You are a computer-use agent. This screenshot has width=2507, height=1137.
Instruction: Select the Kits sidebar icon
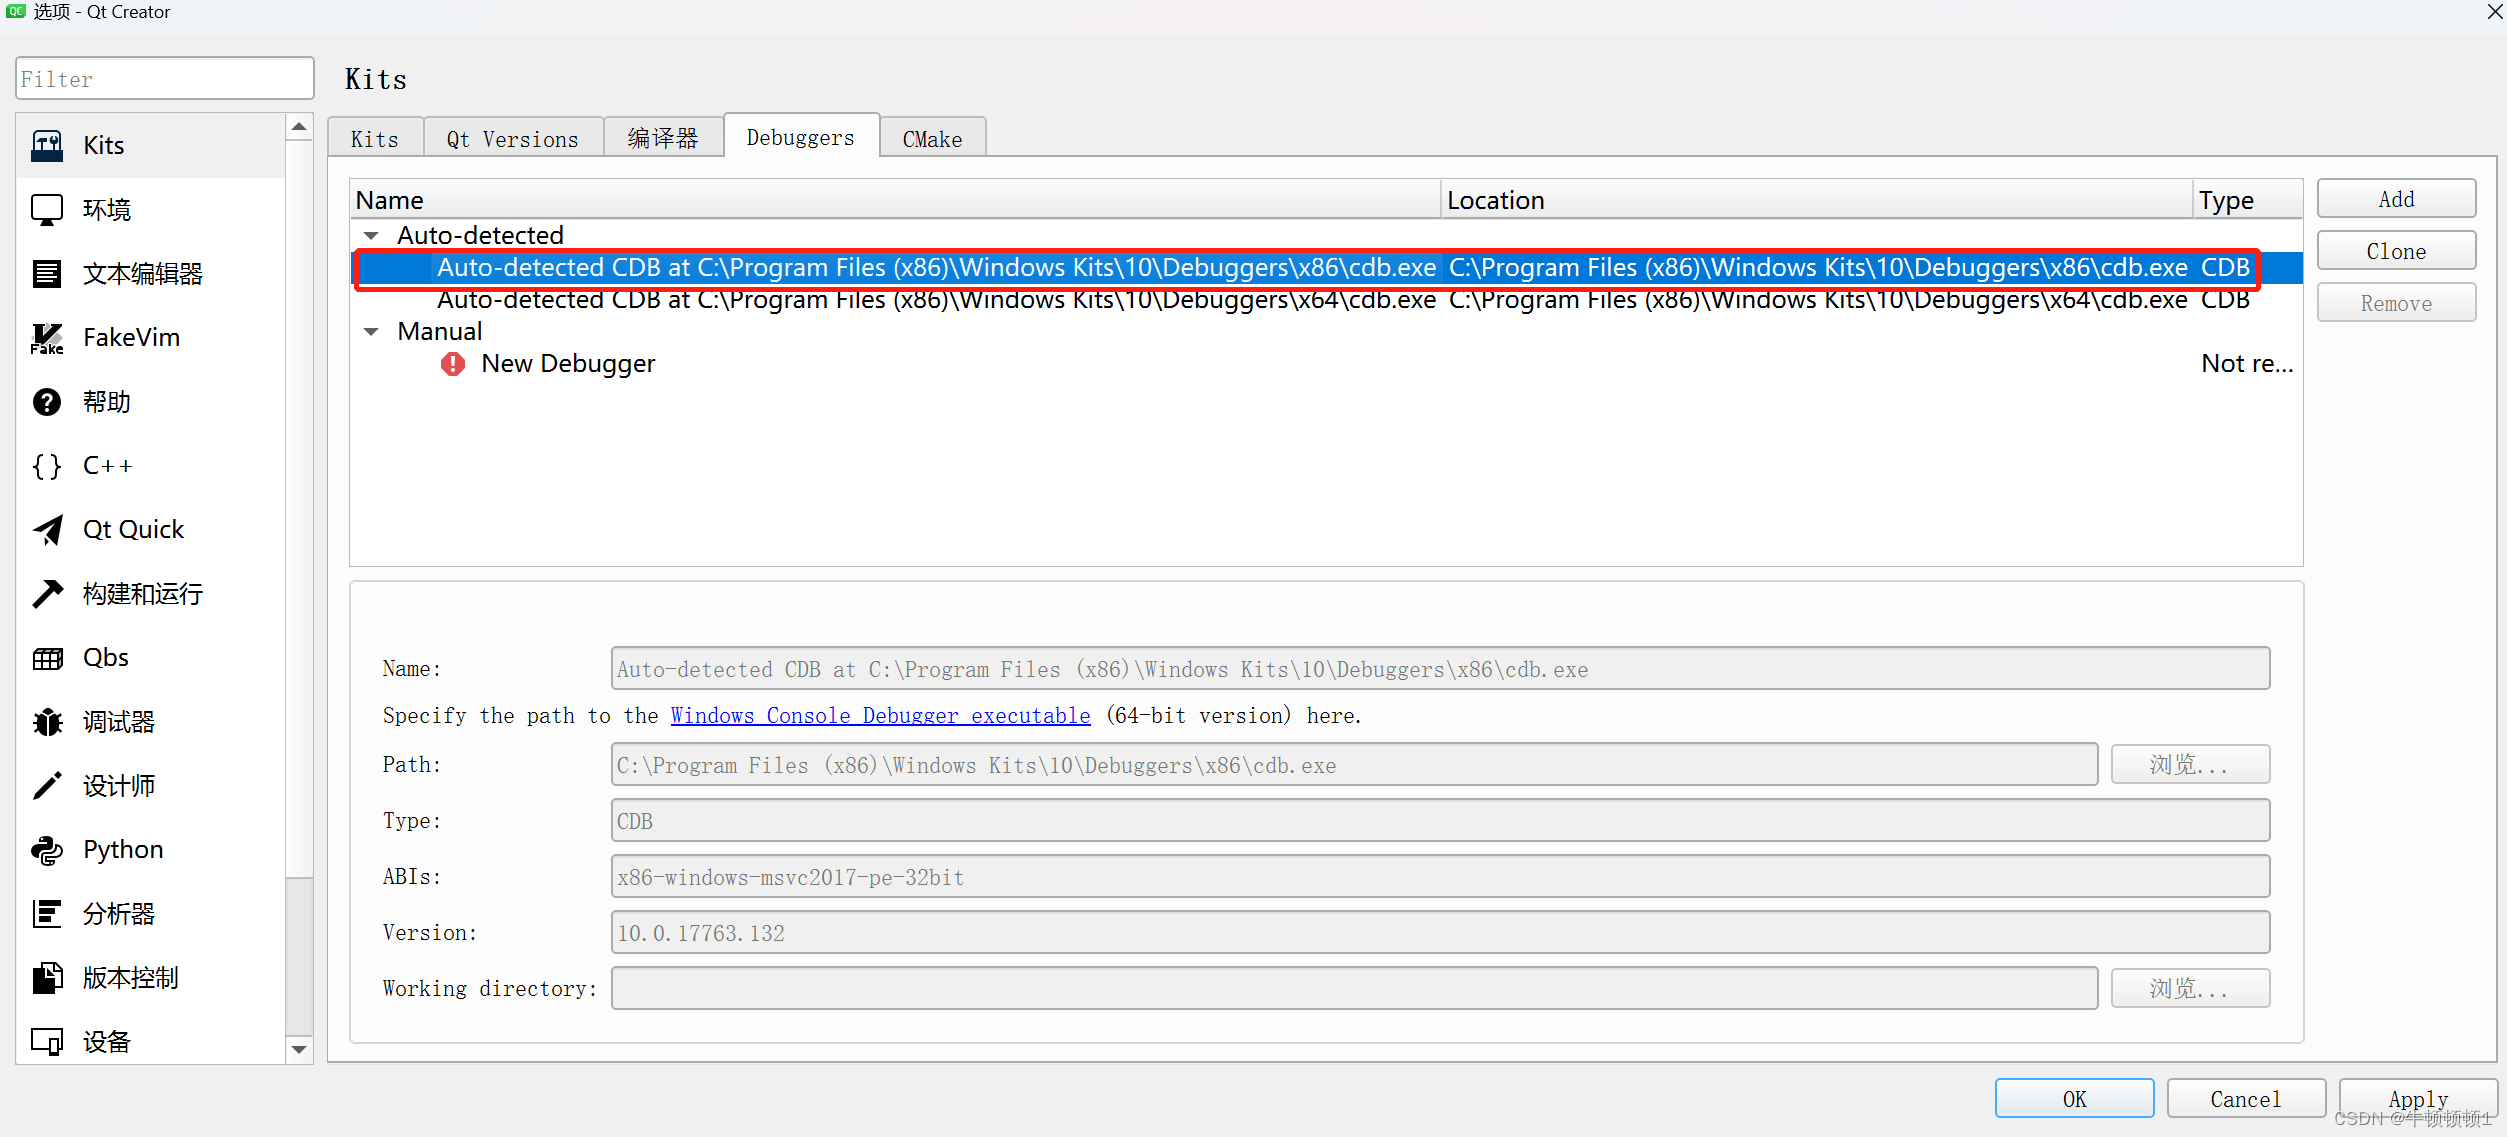pos(47,146)
